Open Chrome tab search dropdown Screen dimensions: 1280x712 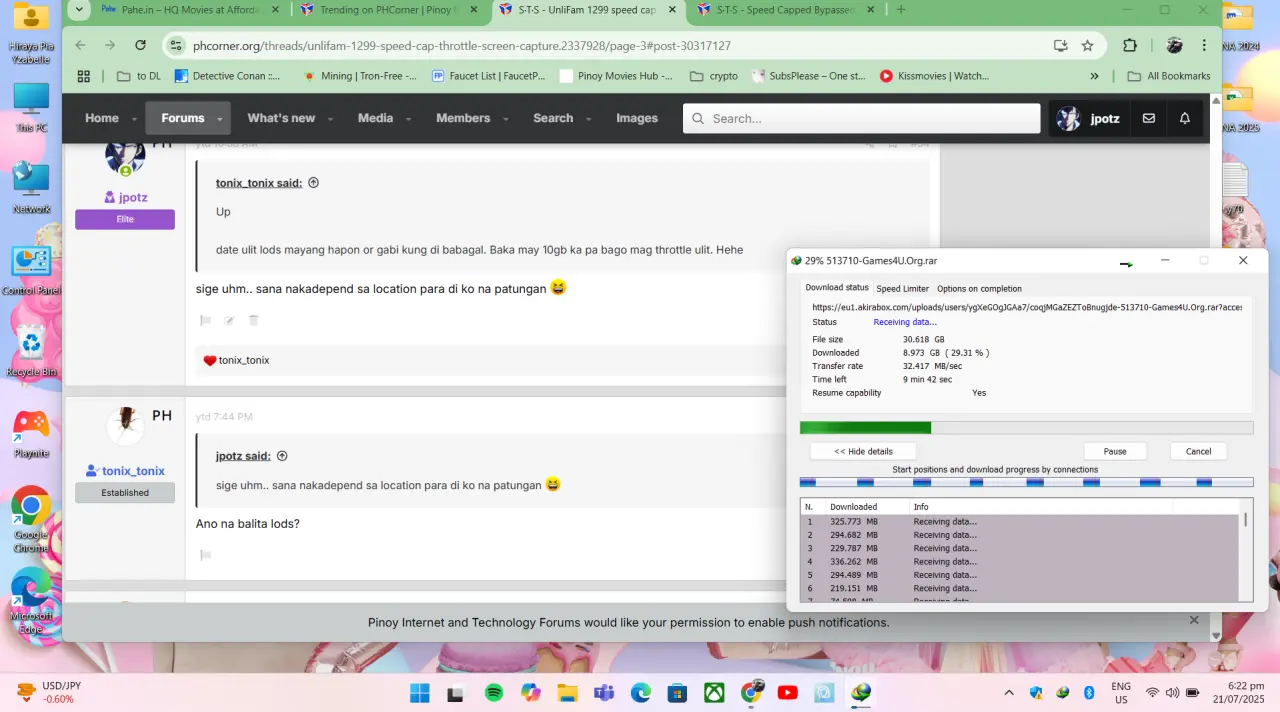(x=80, y=10)
